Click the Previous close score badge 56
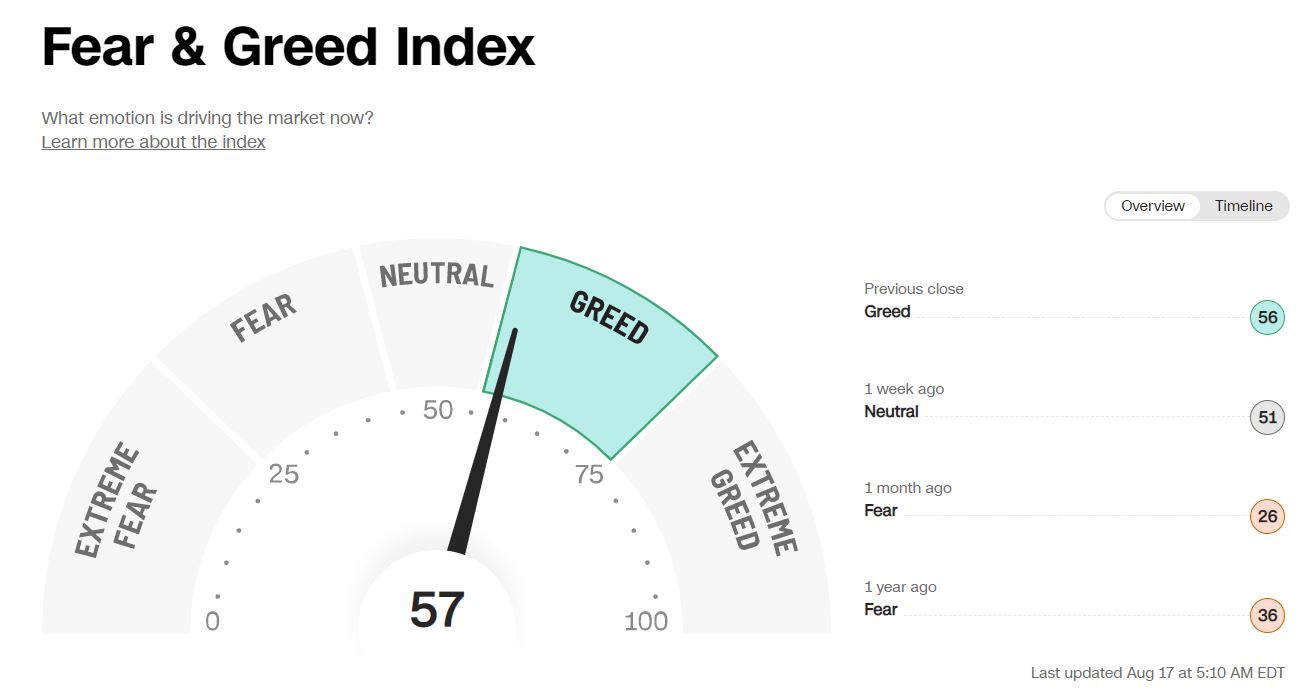1306x692 pixels. point(1267,318)
